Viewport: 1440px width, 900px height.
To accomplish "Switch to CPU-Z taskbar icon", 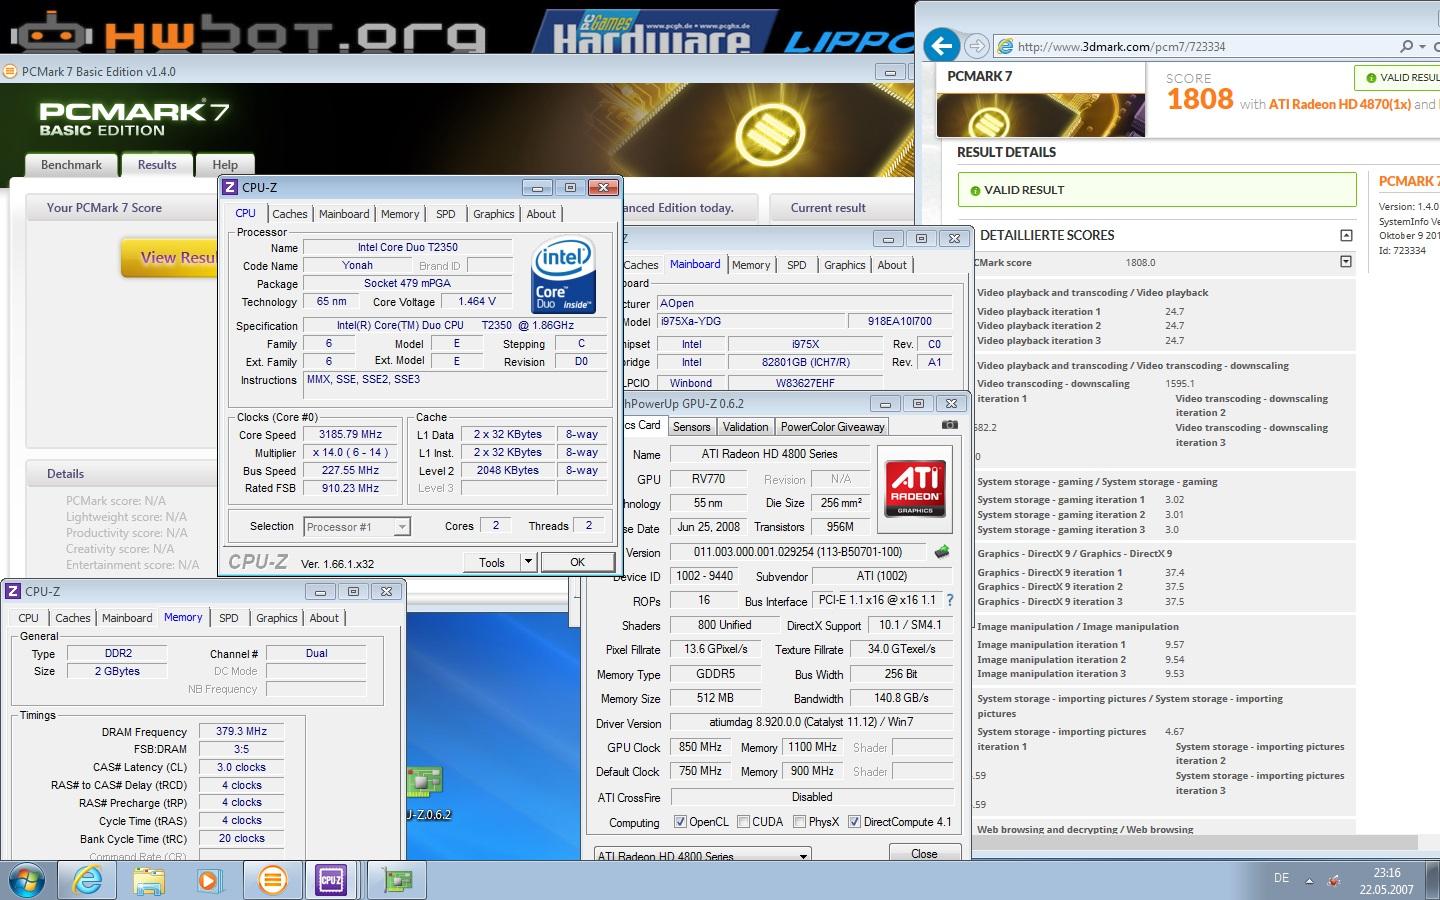I will click(332, 881).
